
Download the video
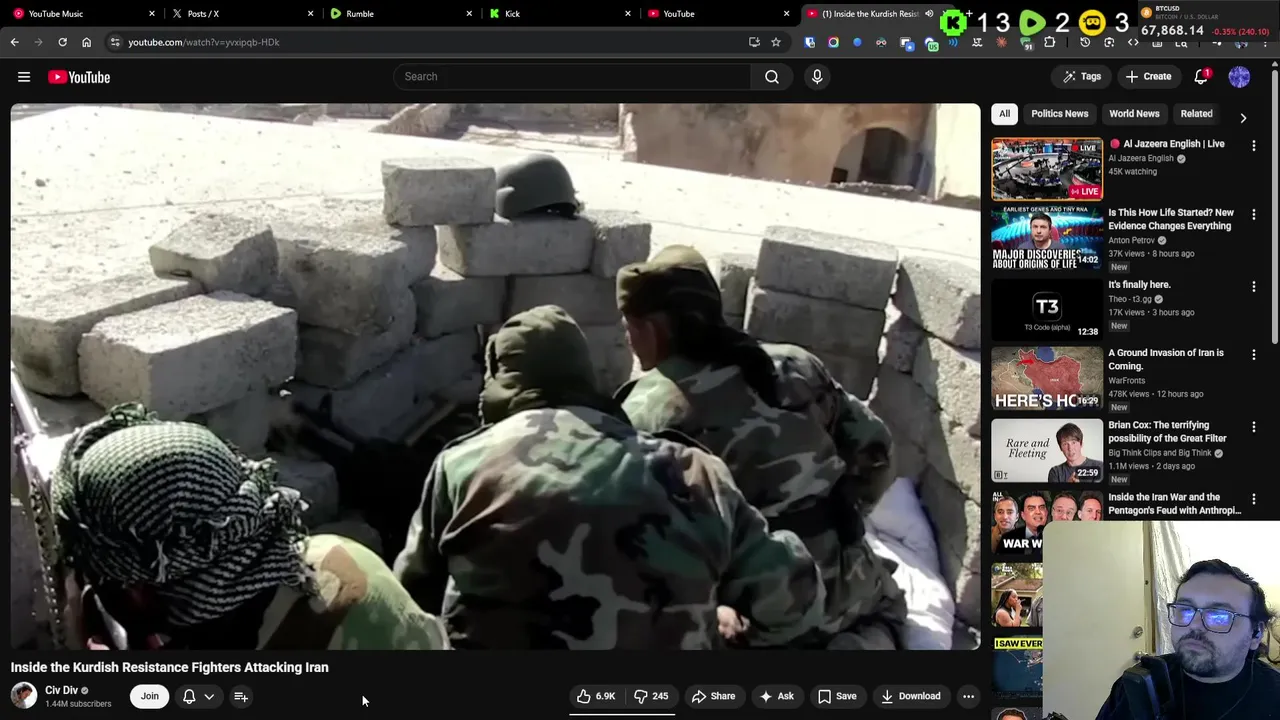[x=910, y=696]
